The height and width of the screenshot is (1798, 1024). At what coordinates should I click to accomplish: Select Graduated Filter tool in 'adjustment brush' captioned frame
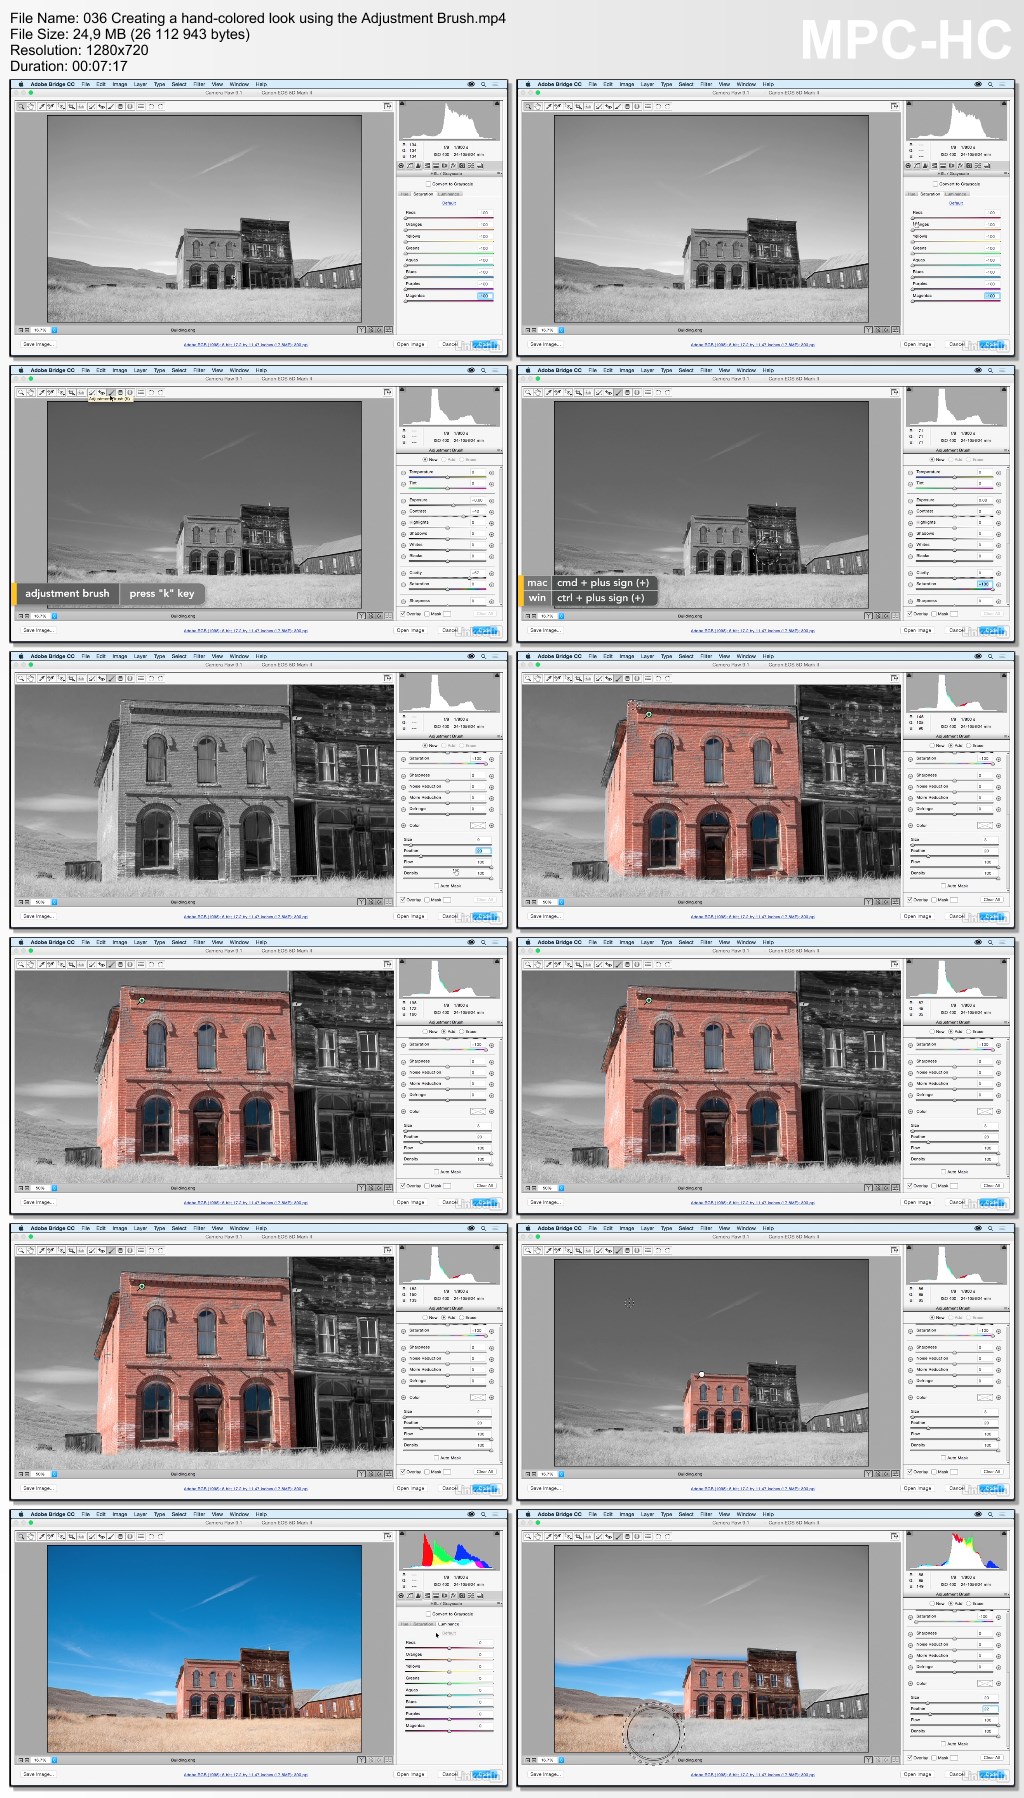[120, 392]
